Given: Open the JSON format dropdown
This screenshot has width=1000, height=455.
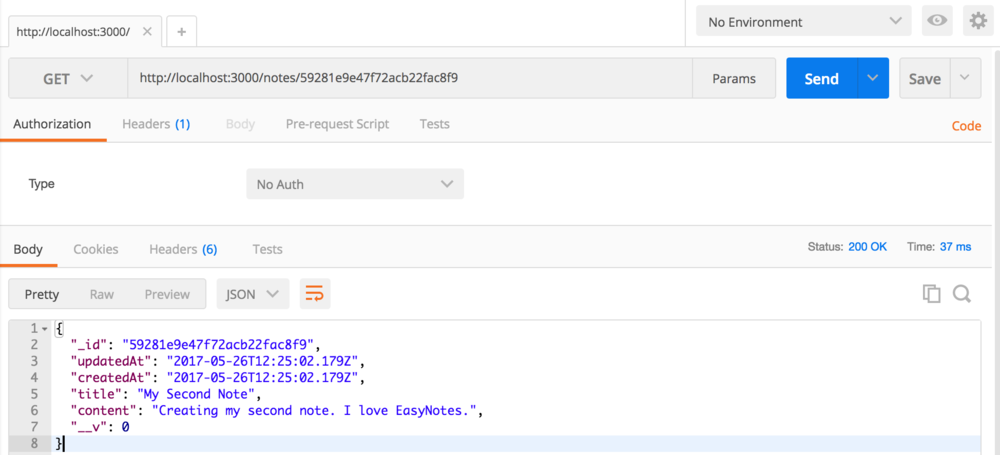Looking at the screenshot, I should 253,294.
